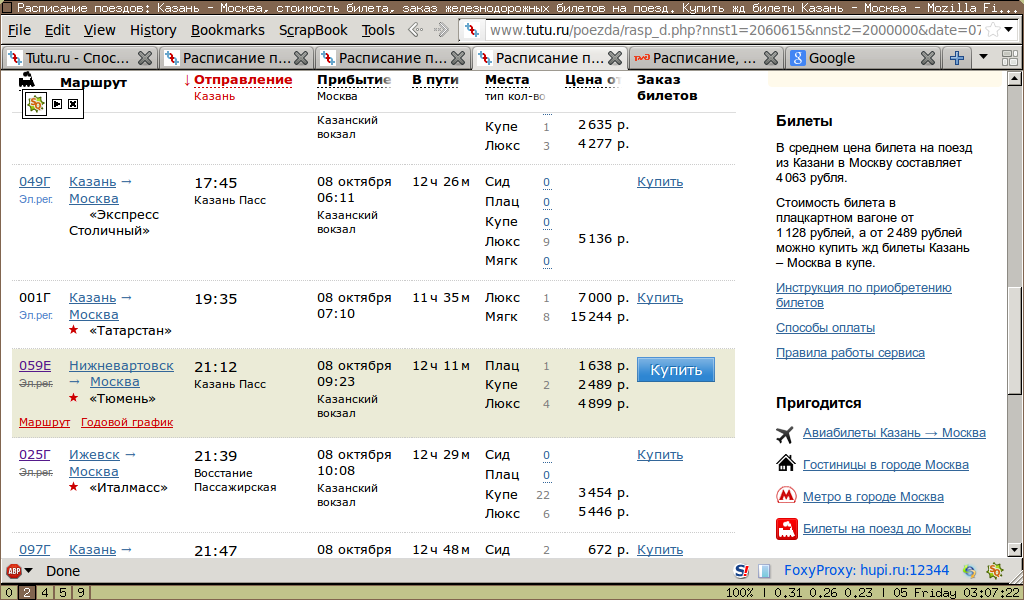Click the red metro M icon

click(786, 496)
